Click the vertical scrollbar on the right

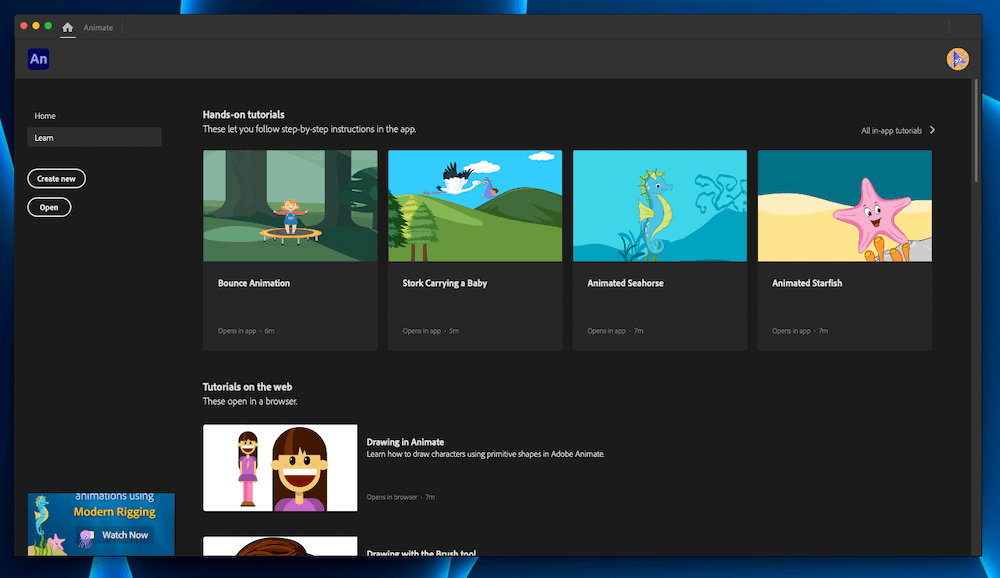pos(976,131)
